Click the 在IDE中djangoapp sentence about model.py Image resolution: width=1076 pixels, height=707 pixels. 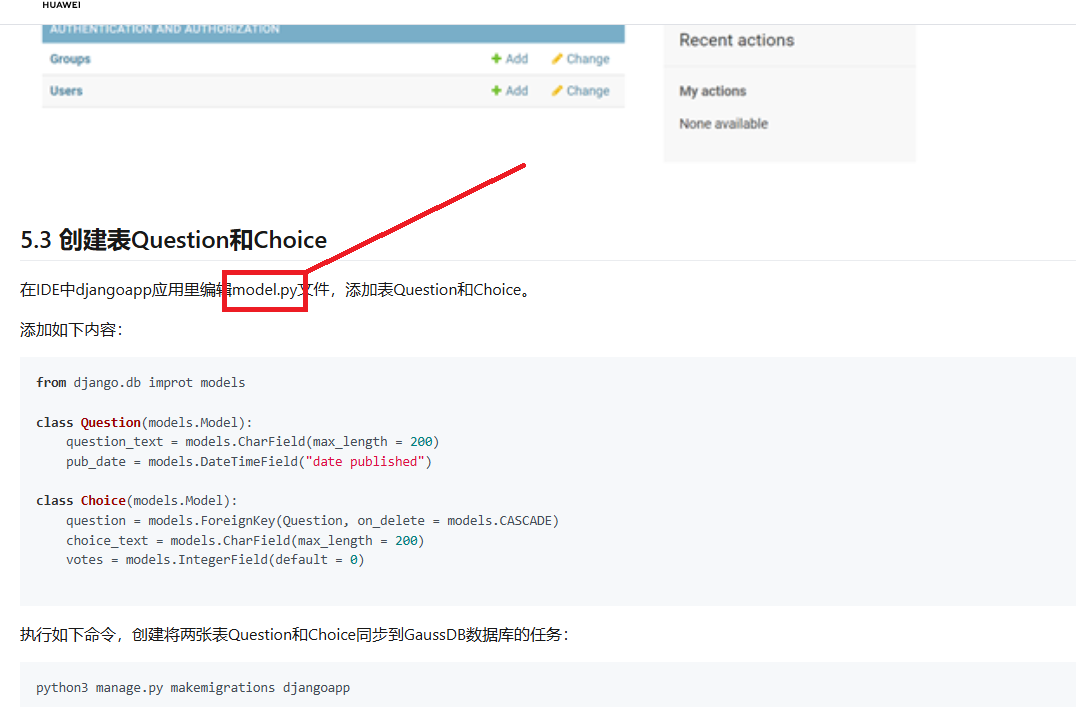pos(276,290)
